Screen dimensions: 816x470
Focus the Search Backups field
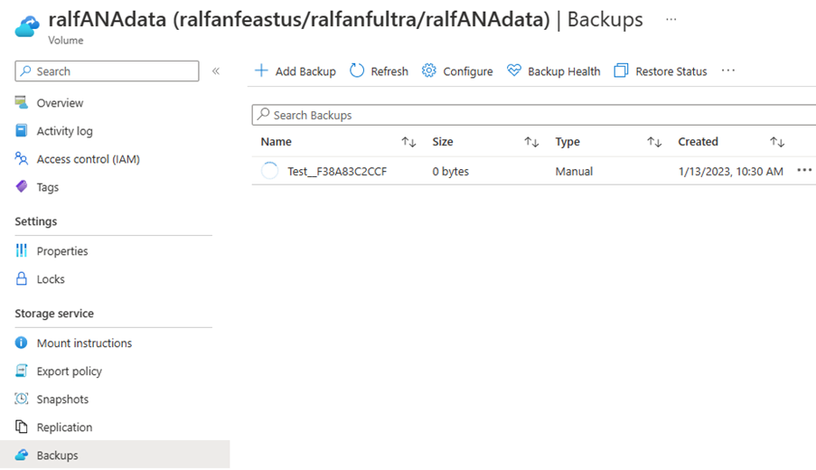click(534, 115)
